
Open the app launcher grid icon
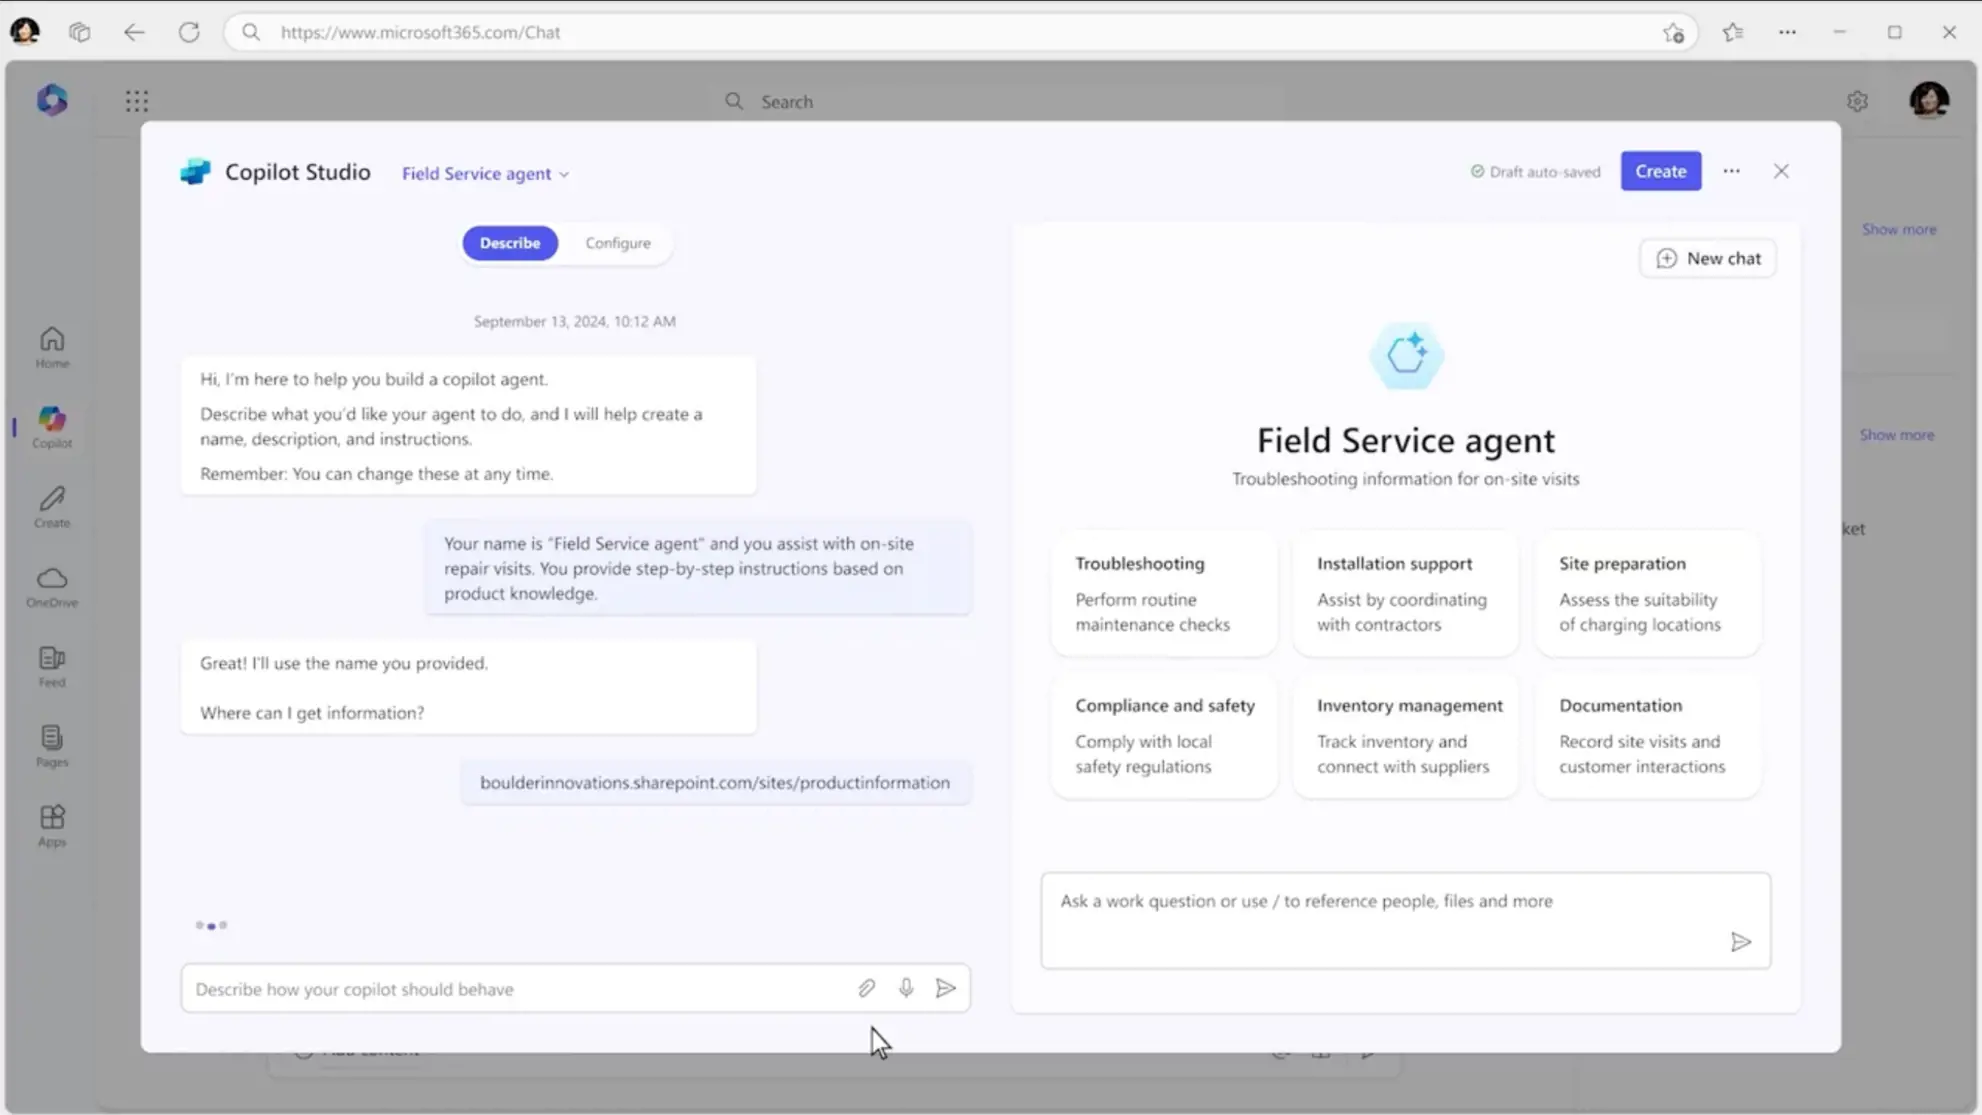point(137,101)
